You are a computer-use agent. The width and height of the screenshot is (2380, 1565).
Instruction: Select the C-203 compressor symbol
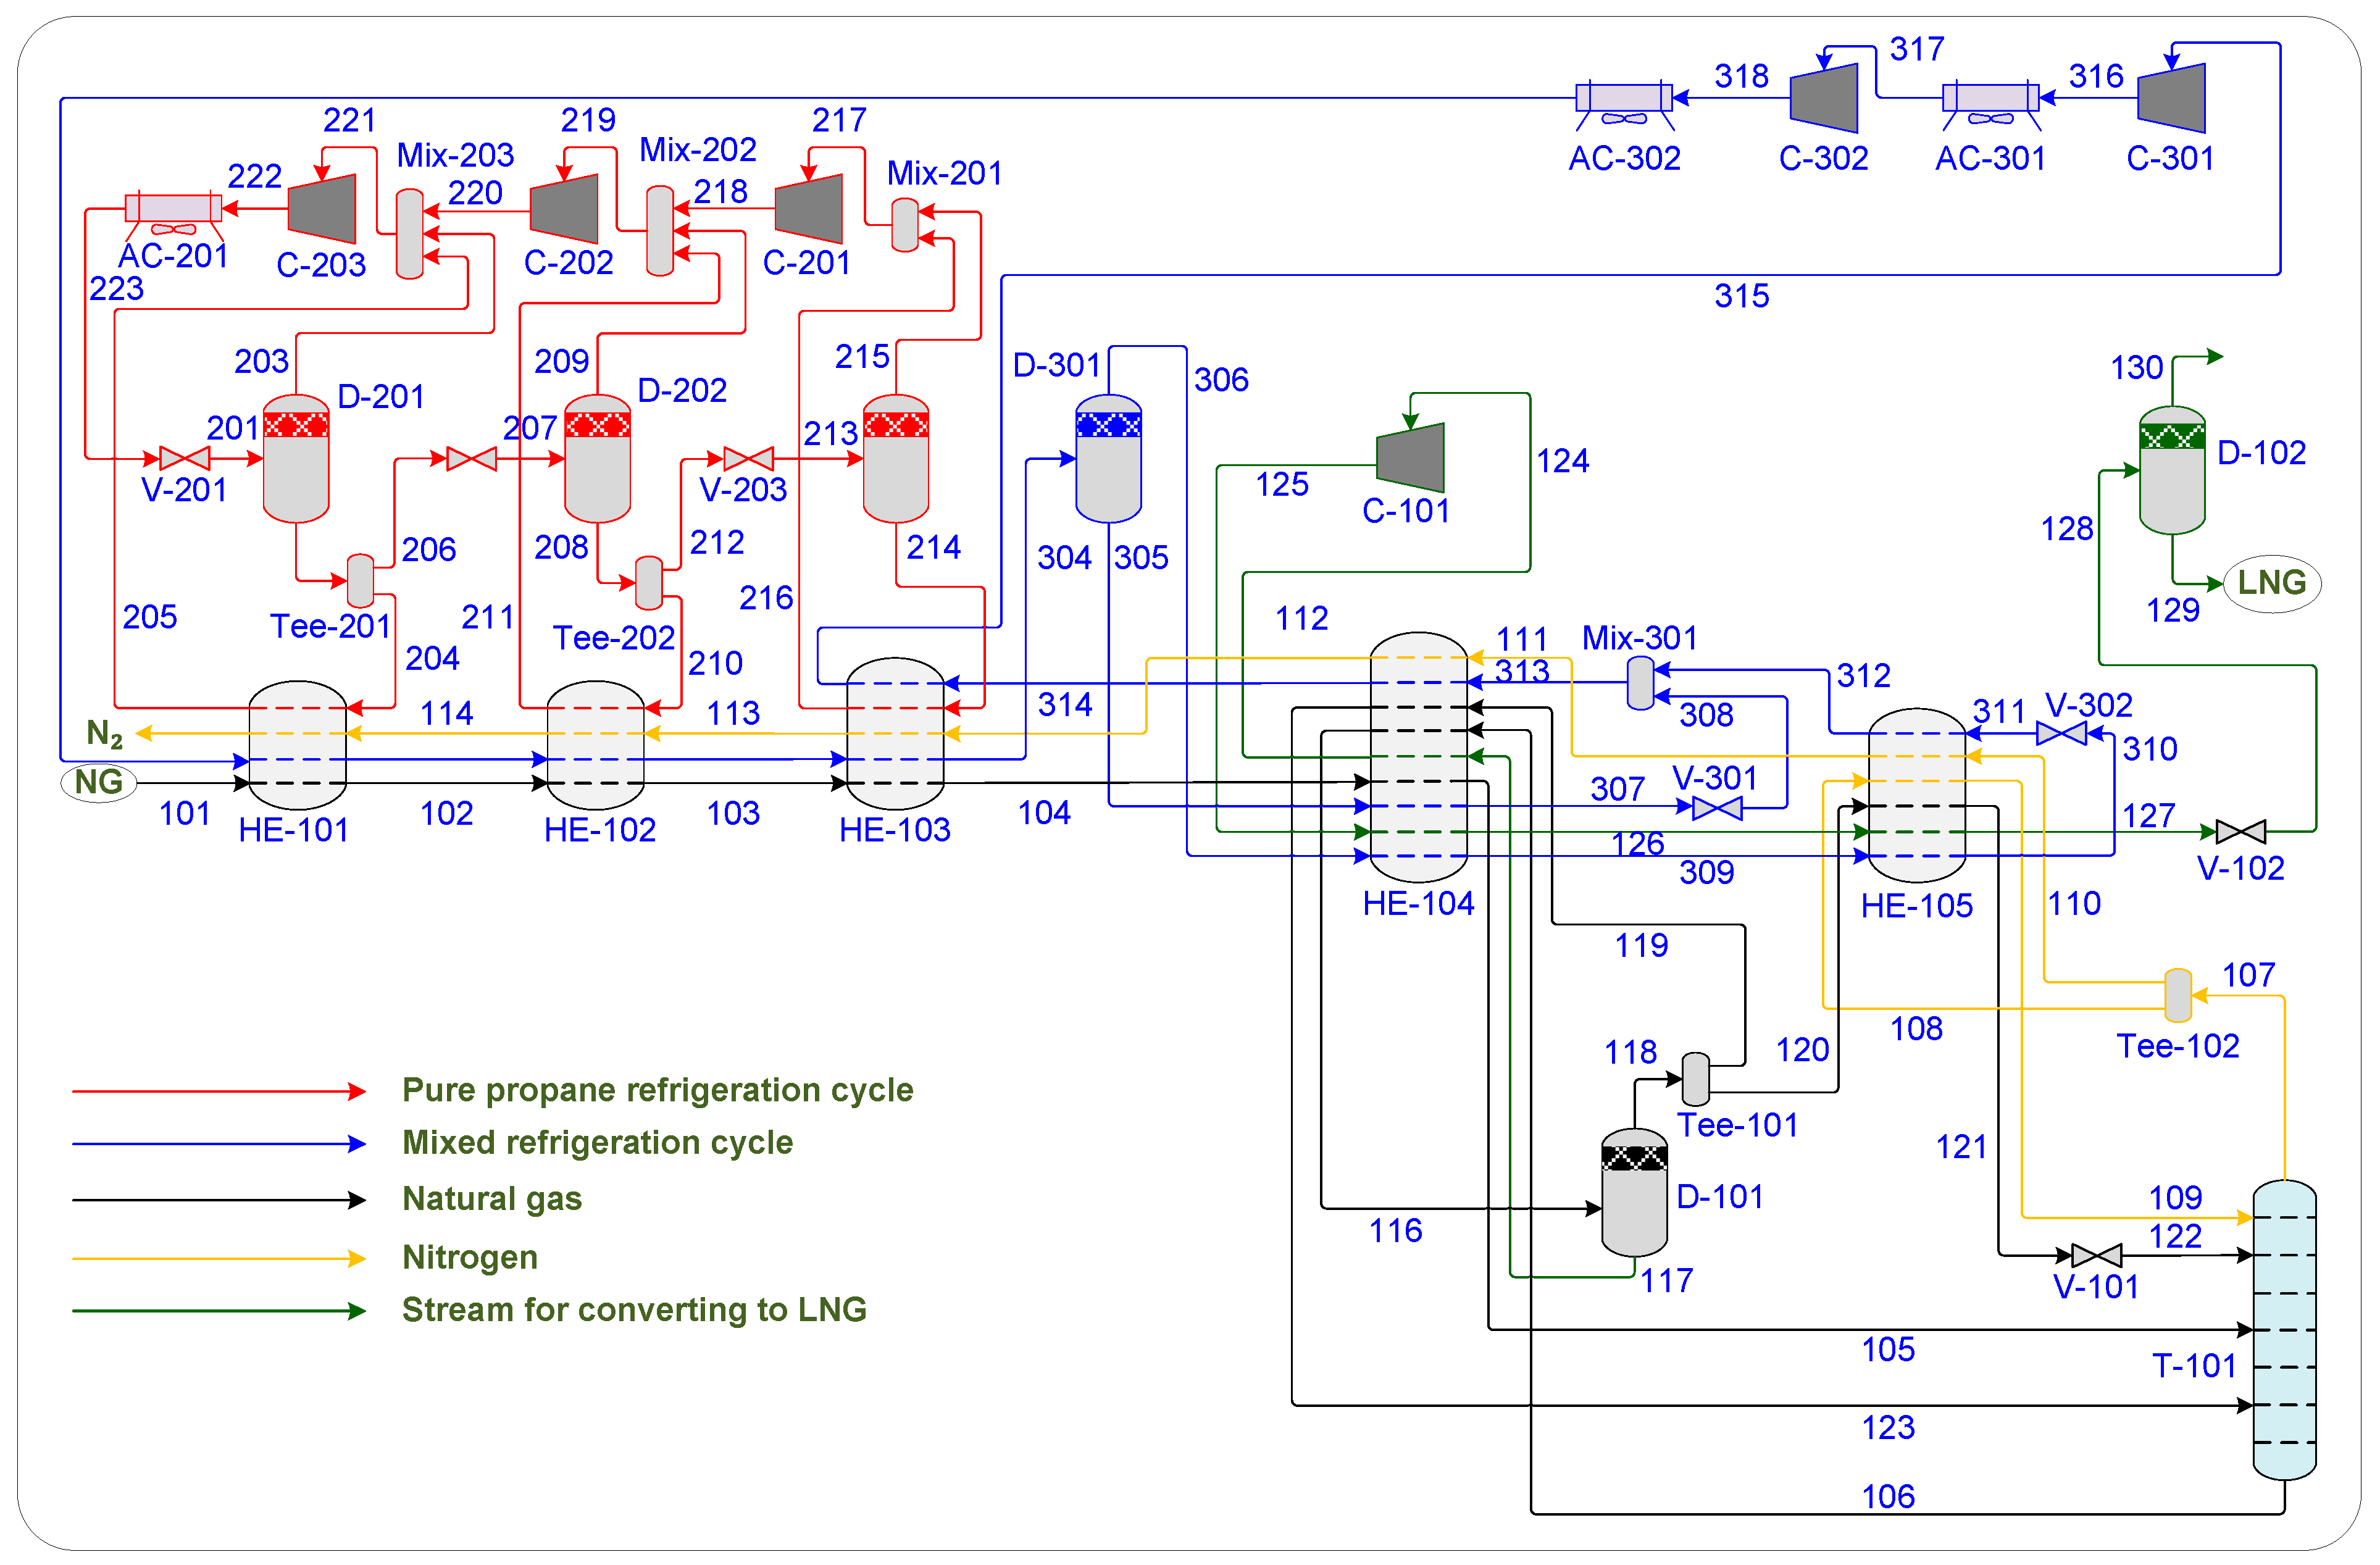(322, 209)
